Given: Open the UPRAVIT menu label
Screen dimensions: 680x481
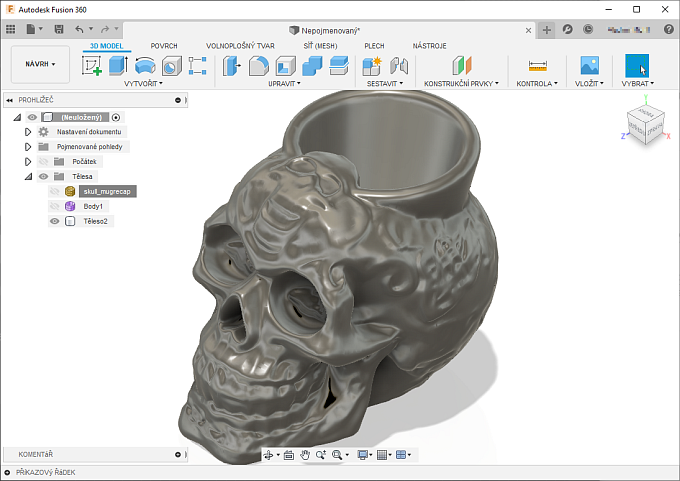Looking at the screenshot, I should coord(284,84).
